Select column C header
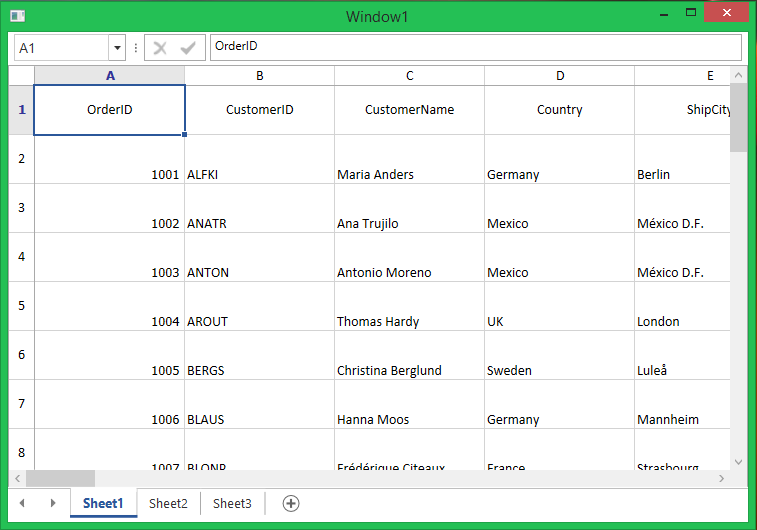 click(x=409, y=76)
